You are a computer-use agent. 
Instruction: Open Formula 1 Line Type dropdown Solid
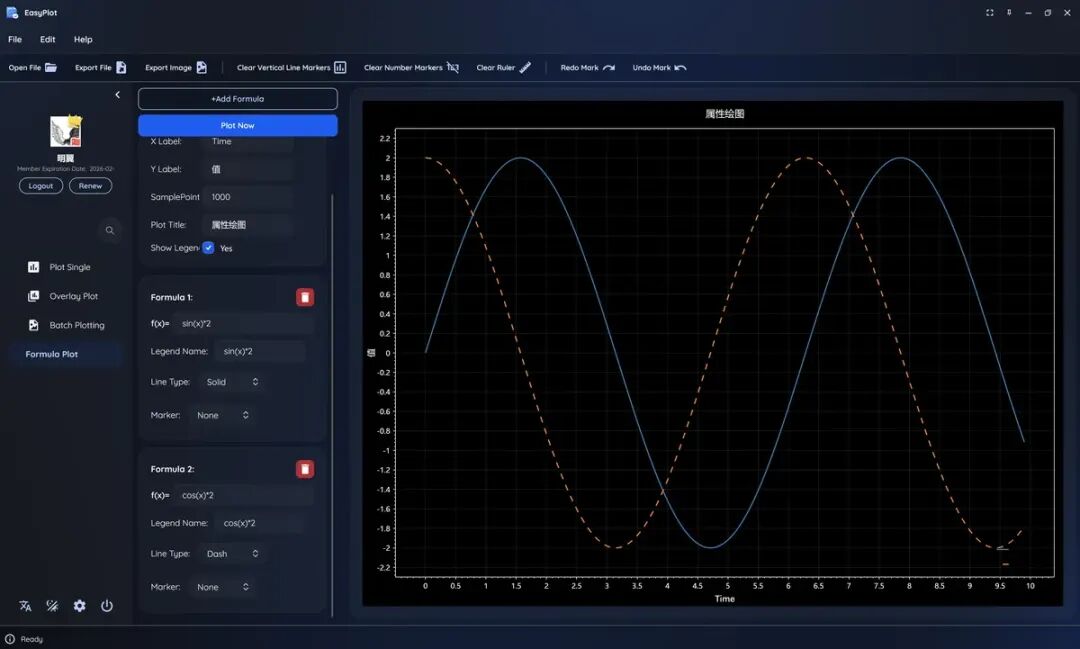(x=232, y=382)
